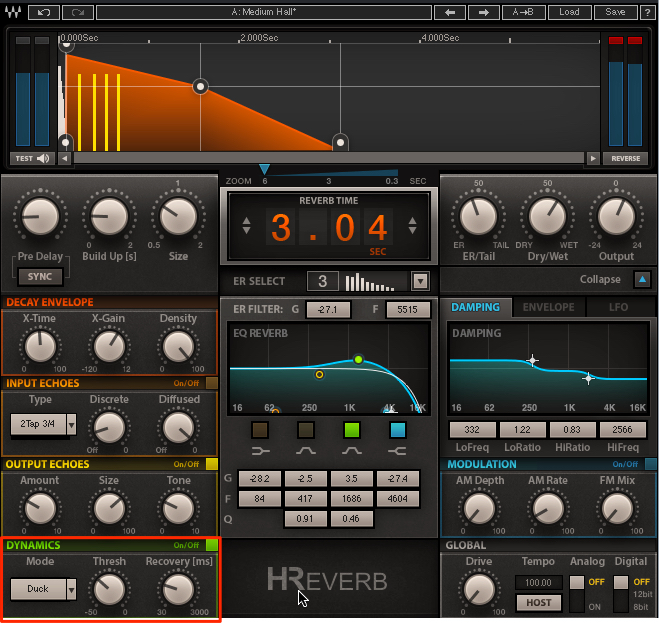This screenshot has height=623, width=659.
Task: Click the Redo arrow button
Action: [x=78, y=12]
